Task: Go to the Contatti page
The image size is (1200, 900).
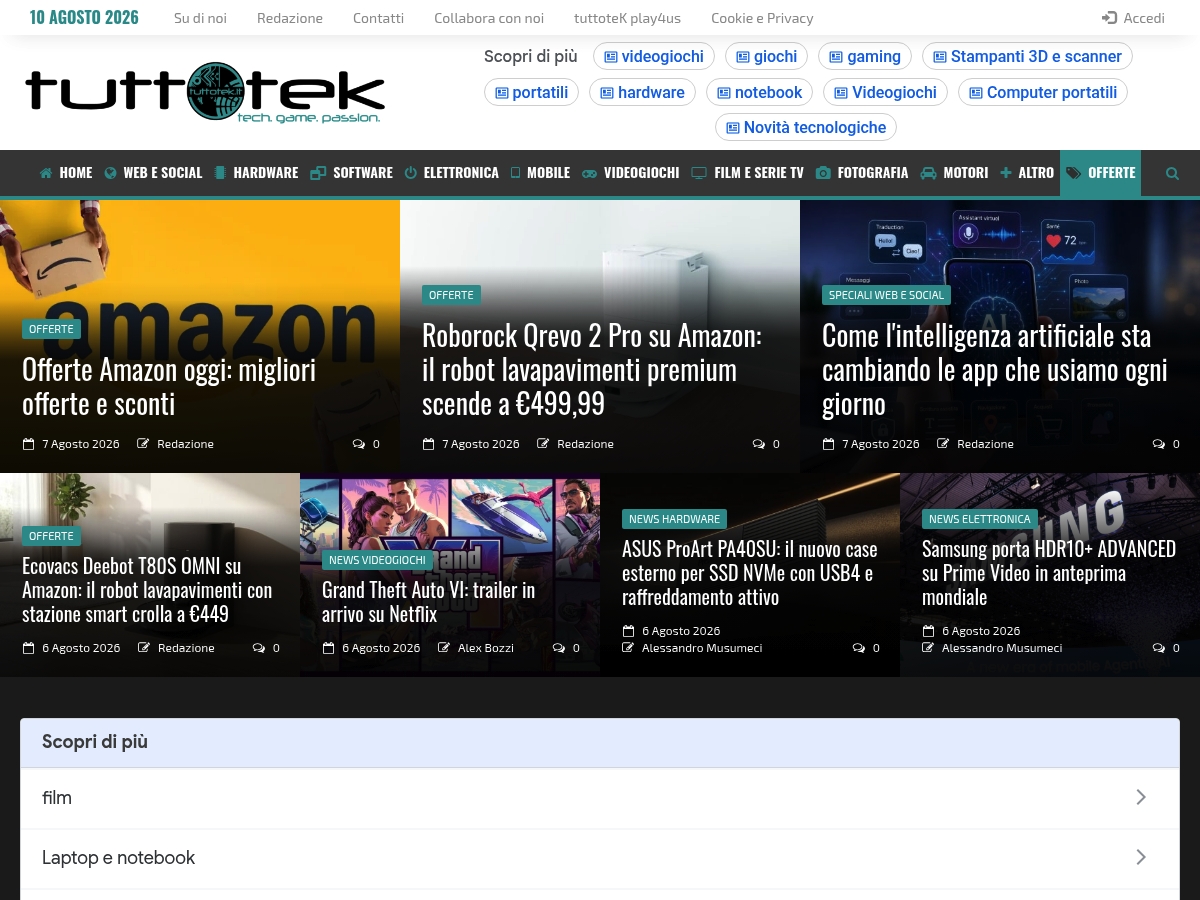Action: (x=378, y=18)
